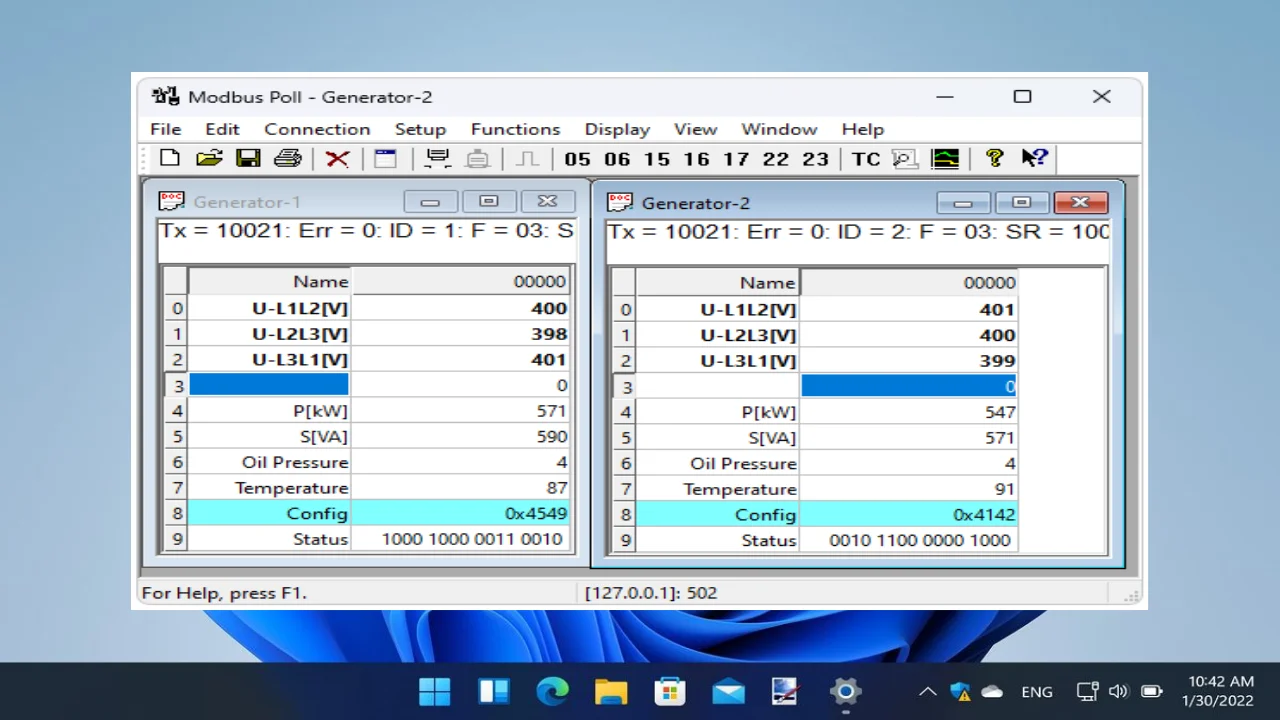Select Temperature value 91 in Generator-2
1280x720 pixels.
(x=908, y=488)
